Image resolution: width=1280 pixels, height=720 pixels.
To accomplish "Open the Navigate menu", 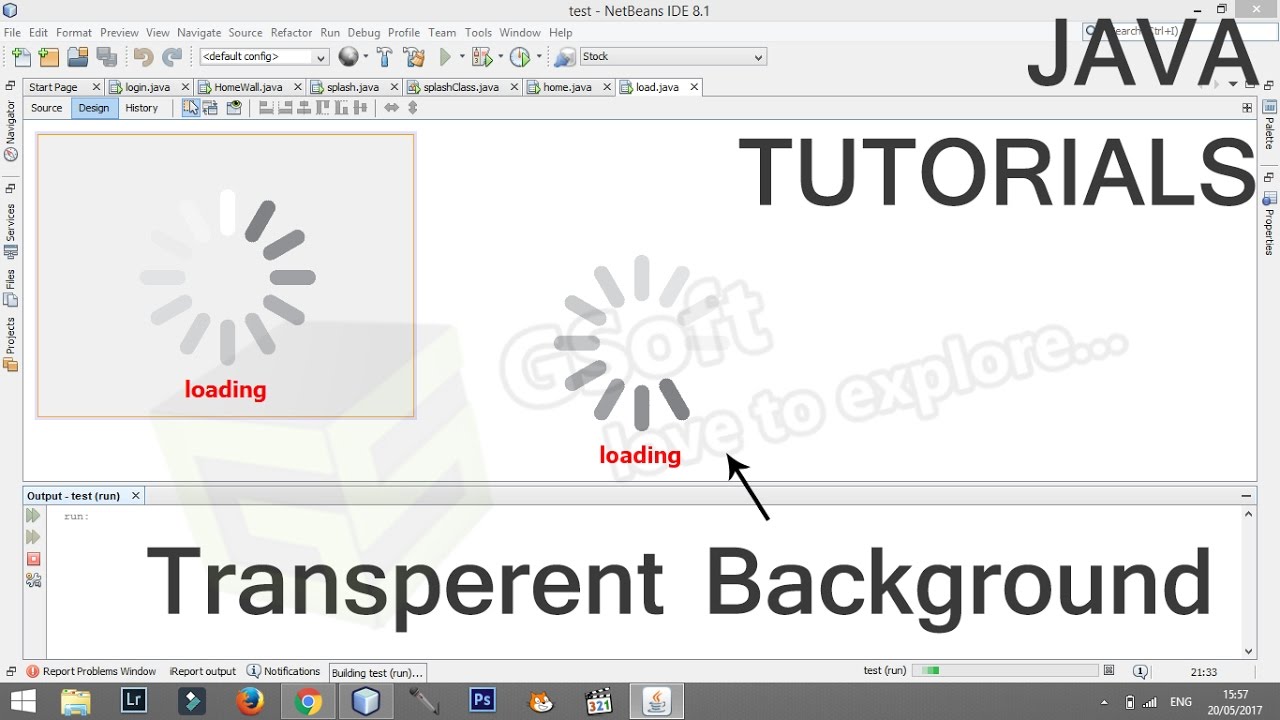I will (199, 33).
